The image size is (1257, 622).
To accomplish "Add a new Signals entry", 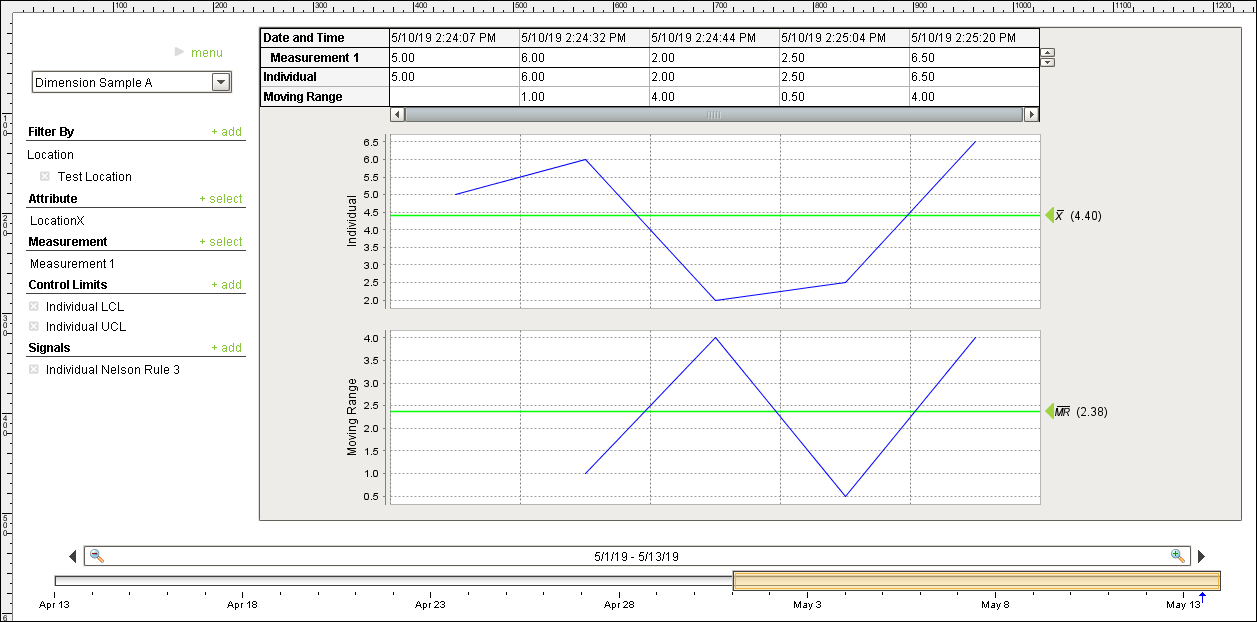I will coord(226,348).
